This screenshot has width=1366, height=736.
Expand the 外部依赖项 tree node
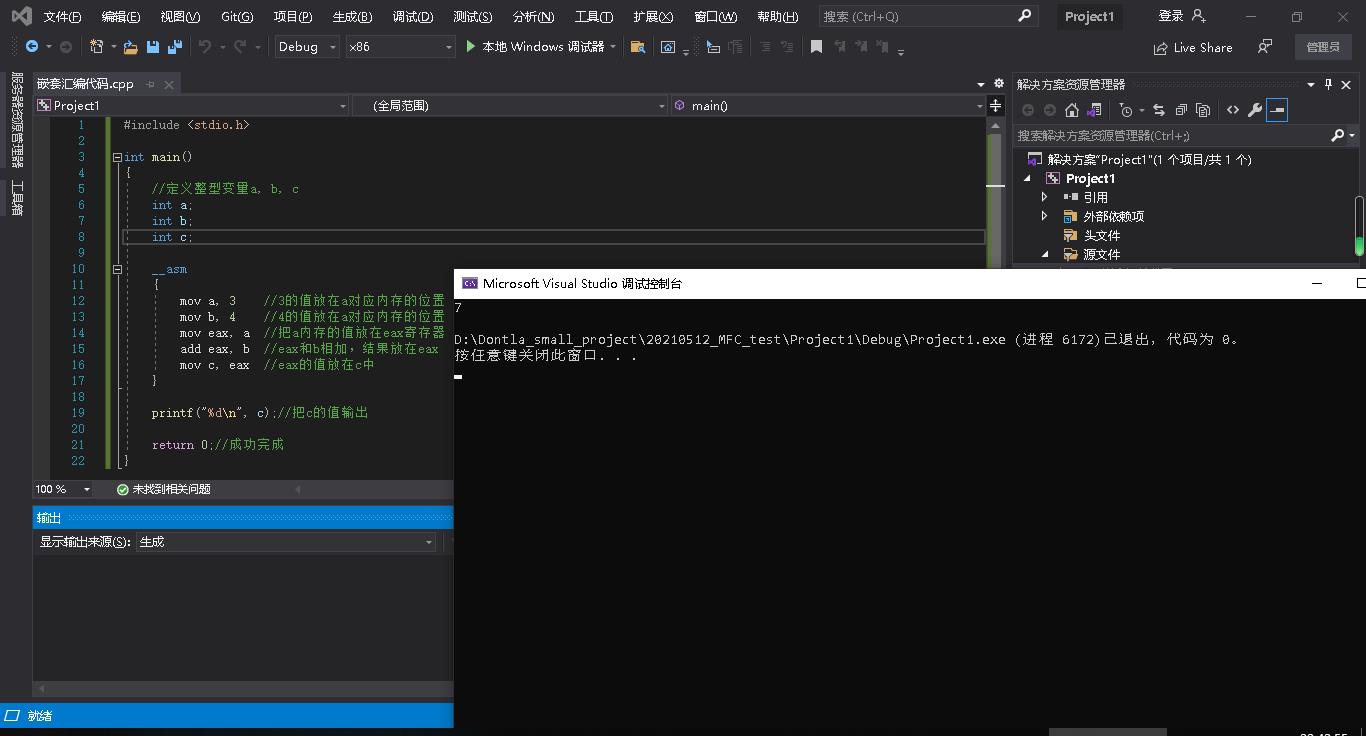point(1045,216)
